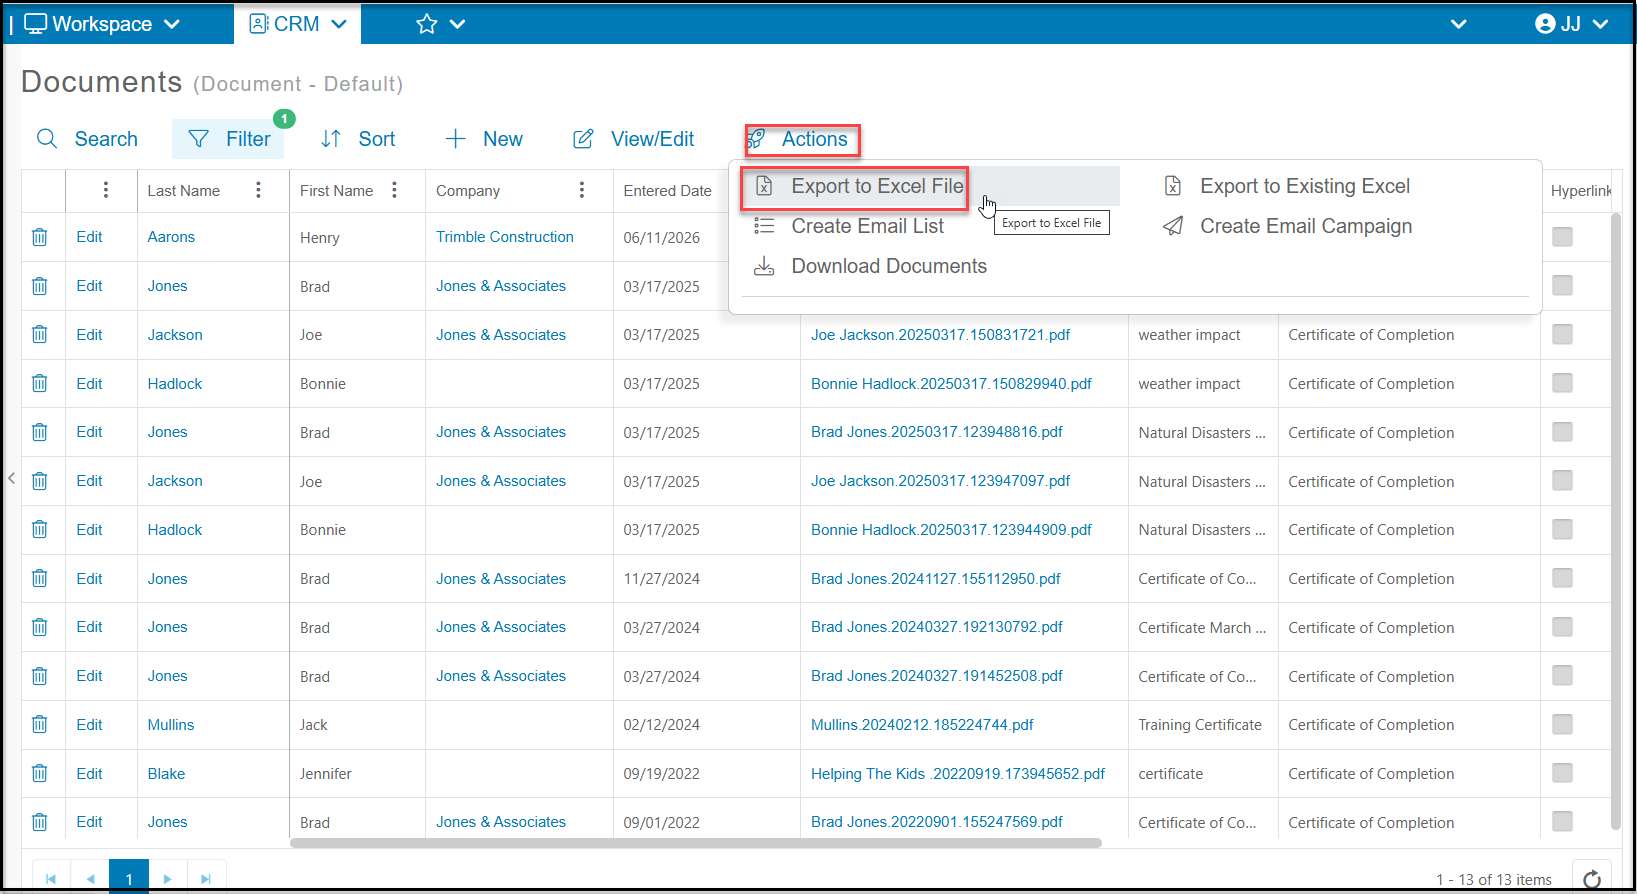Open Trimble Construction company link
1637x894 pixels.
click(x=505, y=237)
